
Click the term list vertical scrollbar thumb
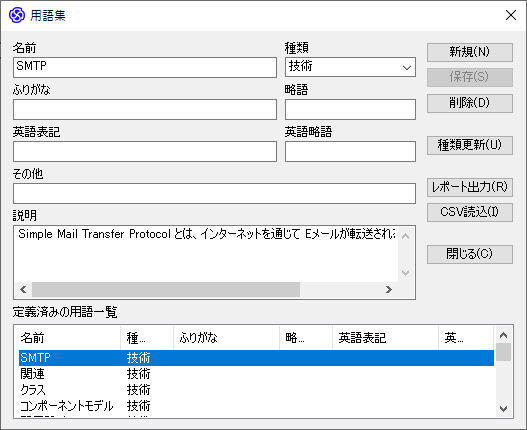(x=503, y=352)
